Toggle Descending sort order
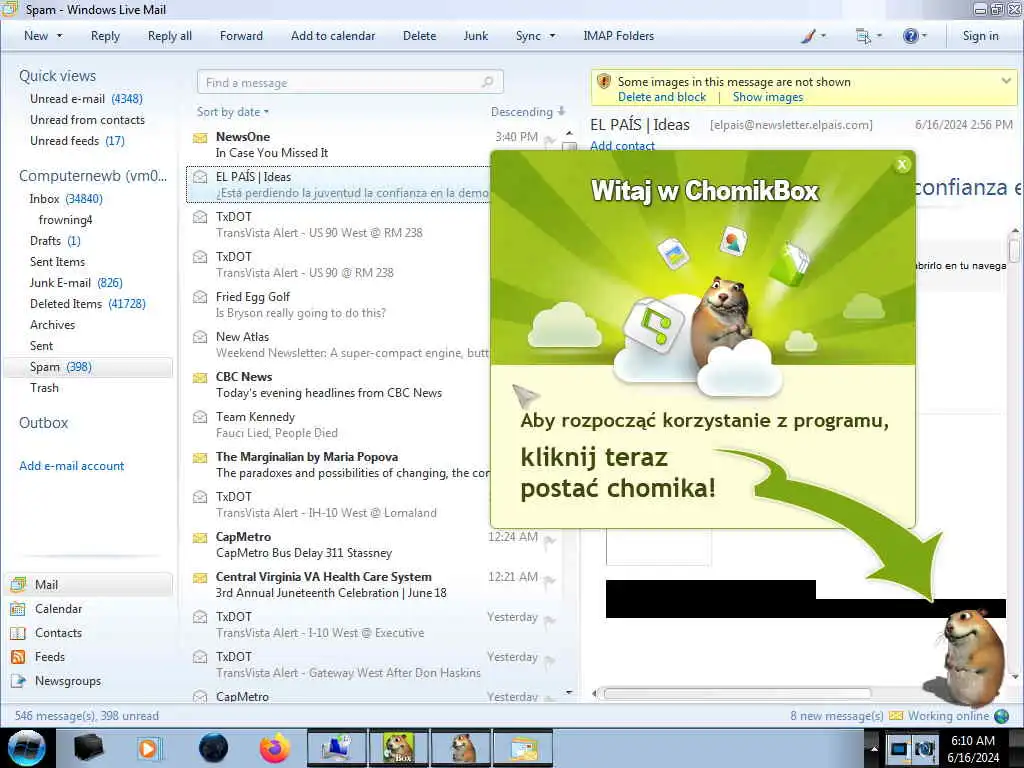This screenshot has width=1024, height=768. point(528,112)
